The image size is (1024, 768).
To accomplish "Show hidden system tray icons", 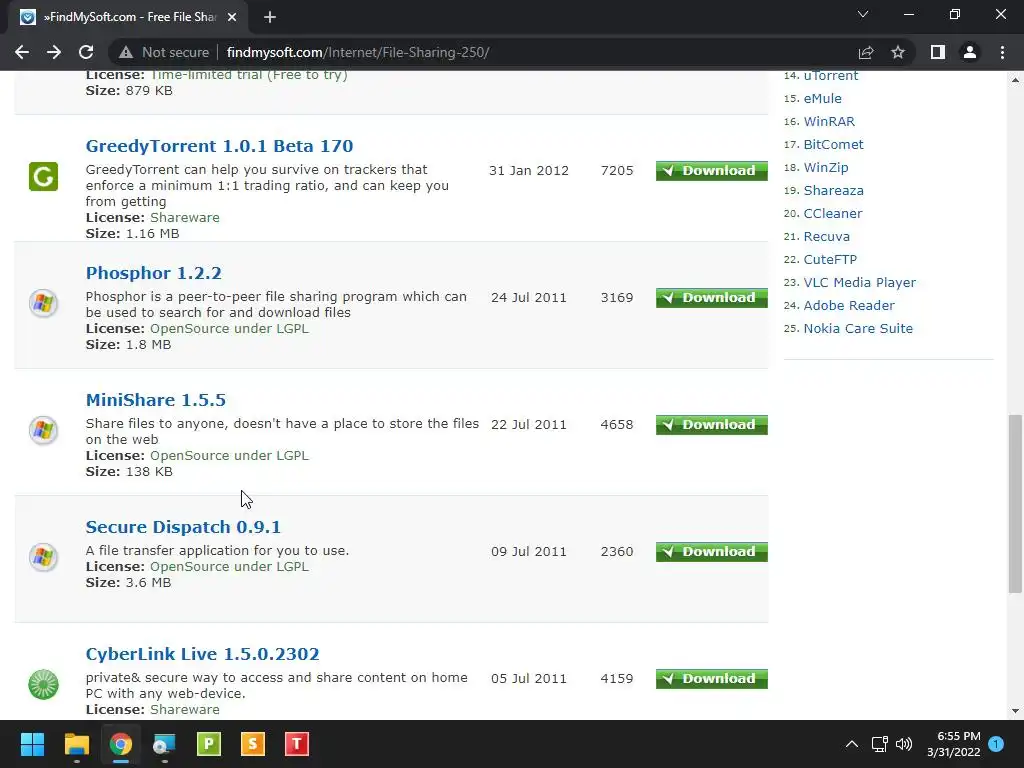I will (x=852, y=744).
